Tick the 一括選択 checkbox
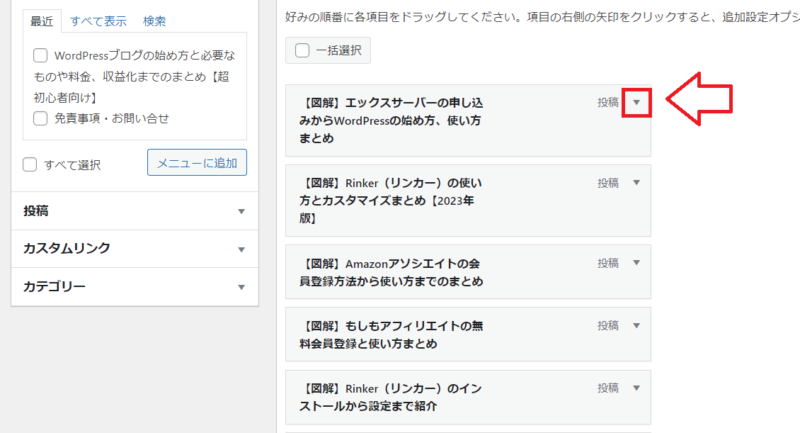This screenshot has width=800, height=433. 302,50
